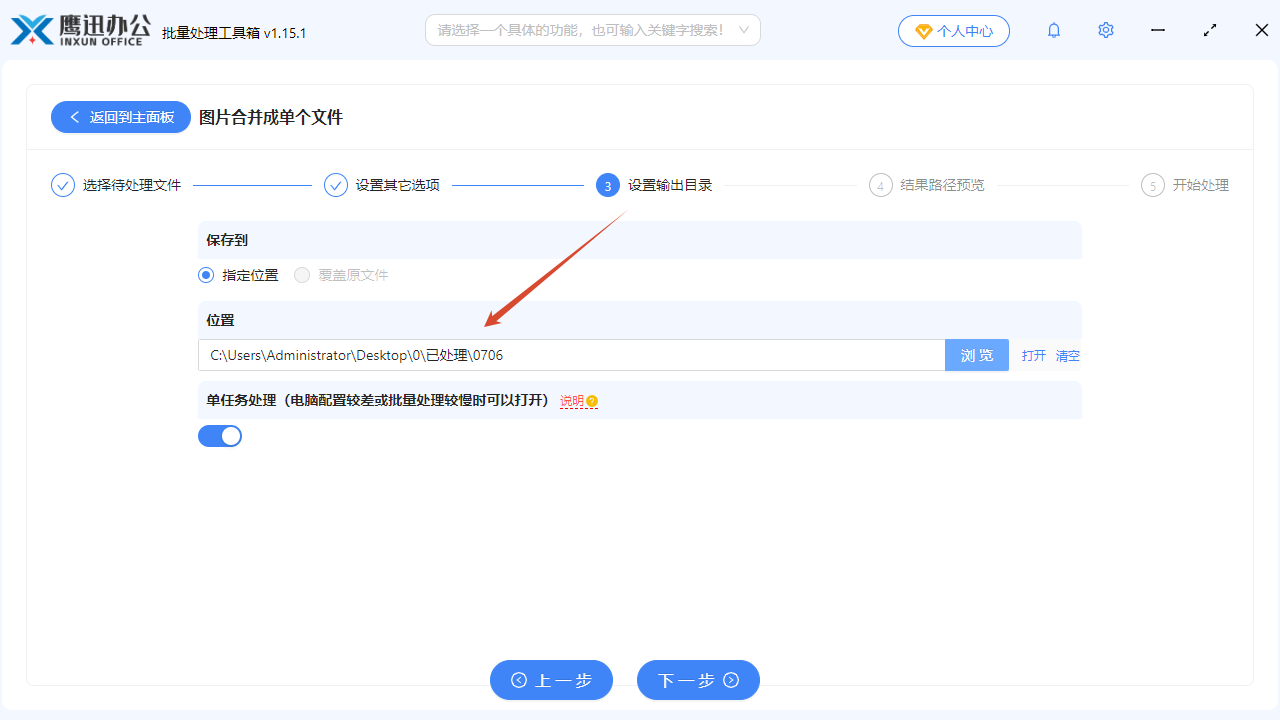Open the notification bell
Image resolution: width=1280 pixels, height=720 pixels.
coord(1054,31)
